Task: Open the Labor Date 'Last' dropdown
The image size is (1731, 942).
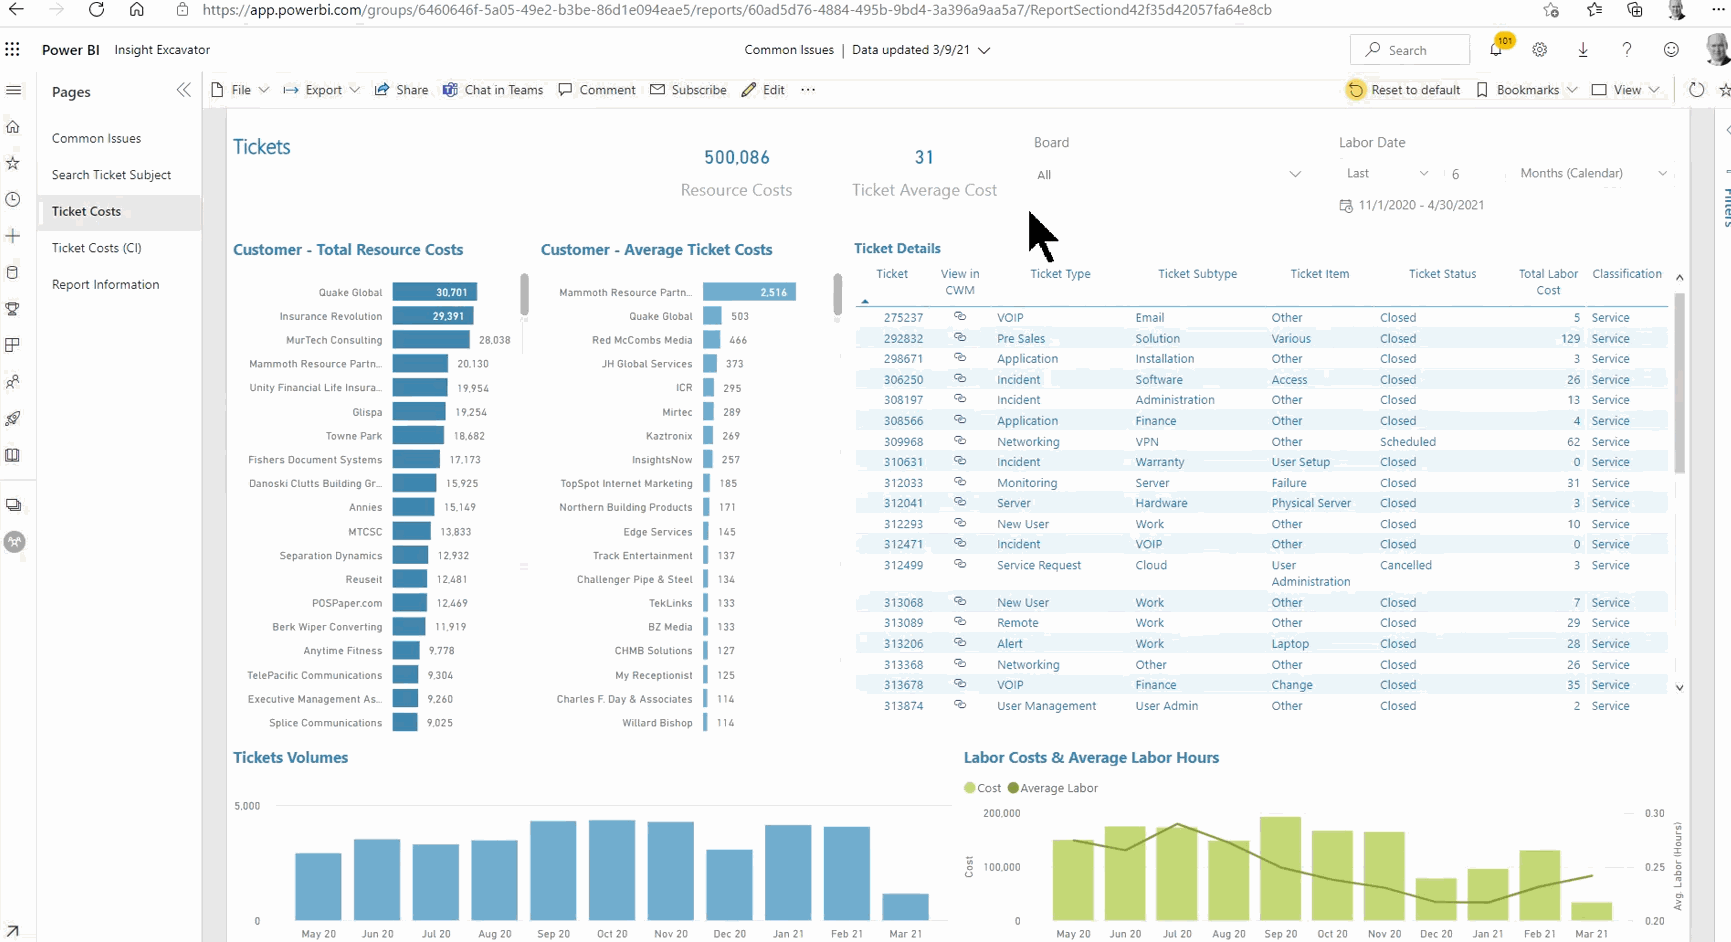Action: point(1387,174)
